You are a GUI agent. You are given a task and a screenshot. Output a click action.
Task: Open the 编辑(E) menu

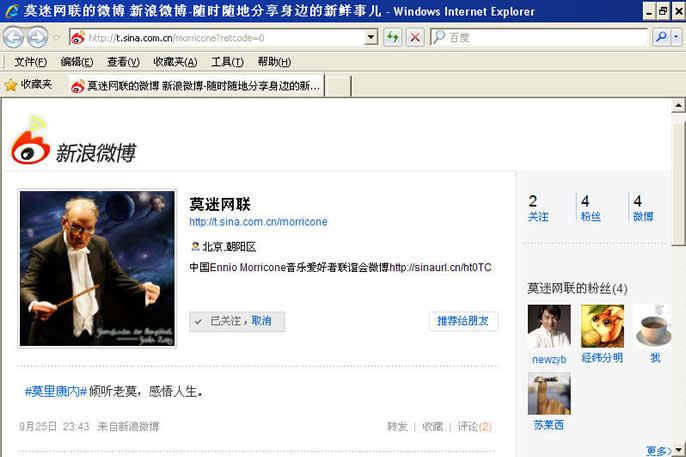pos(77,62)
